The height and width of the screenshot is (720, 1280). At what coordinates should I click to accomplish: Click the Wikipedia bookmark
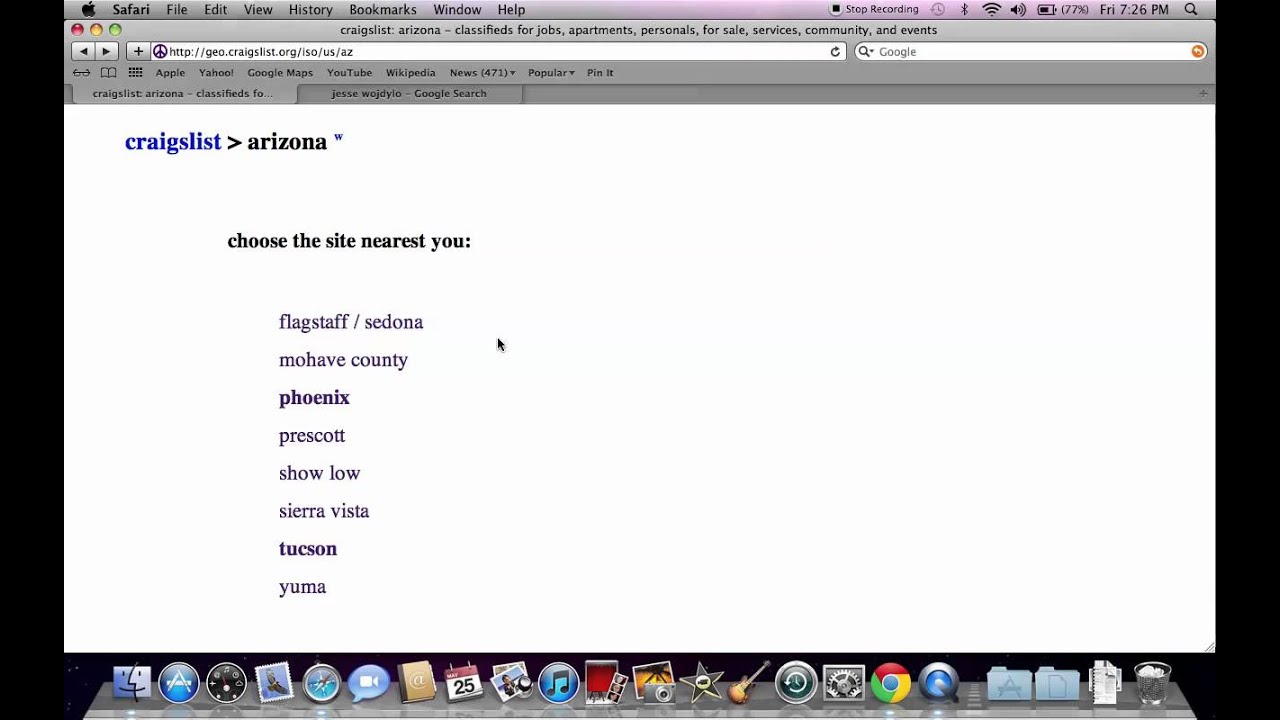(x=410, y=72)
